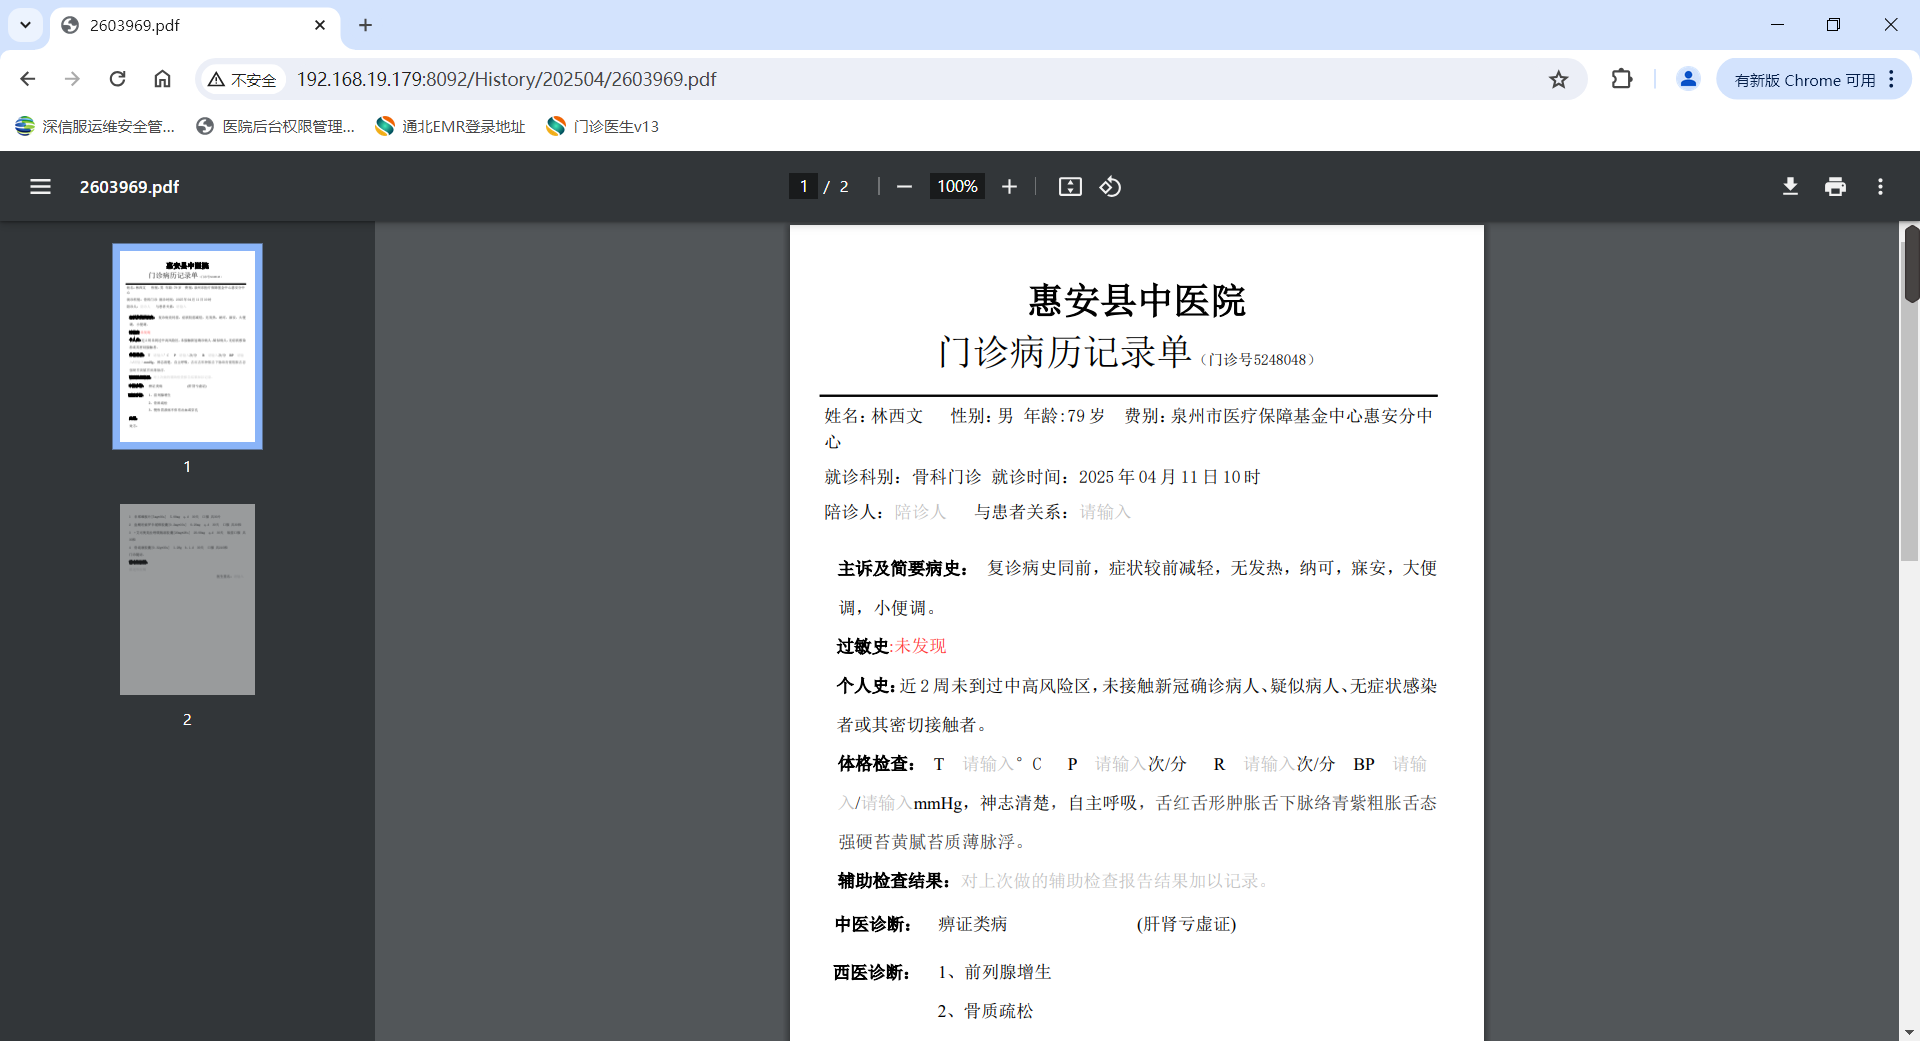Open the 通北EMR登录地址 bookmark

[451, 126]
